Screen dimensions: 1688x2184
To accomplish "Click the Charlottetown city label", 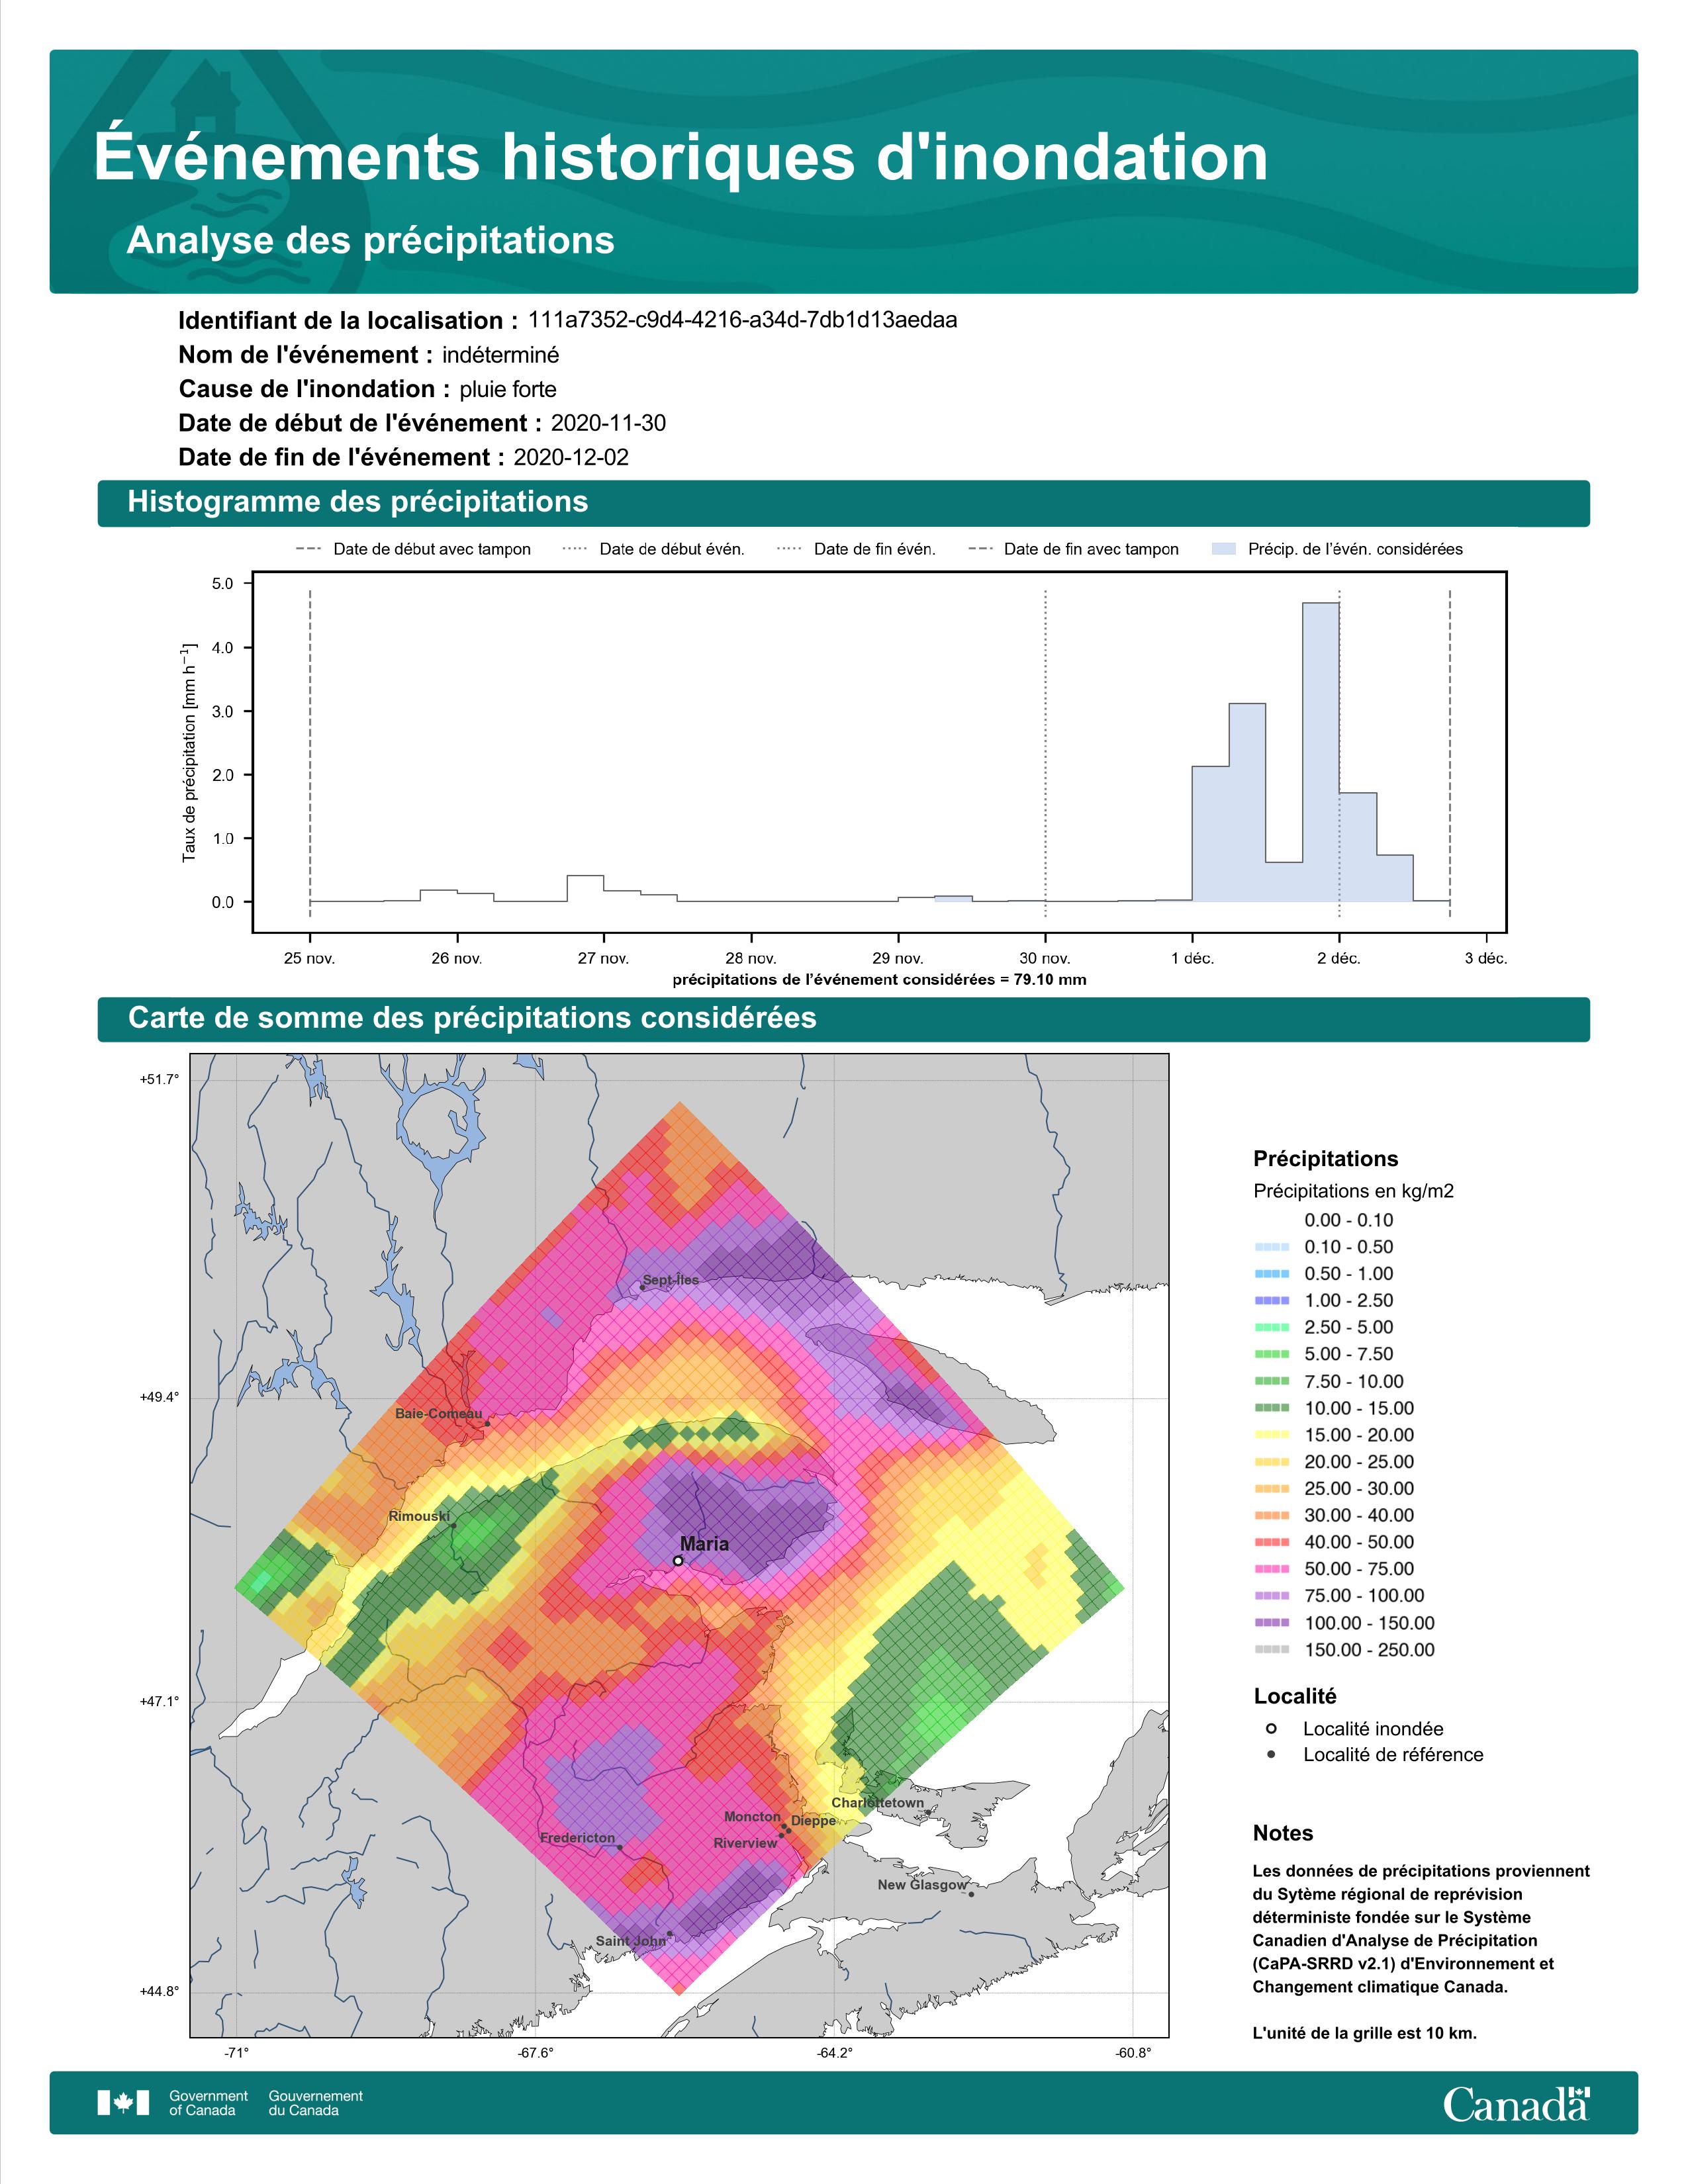I will [878, 1803].
